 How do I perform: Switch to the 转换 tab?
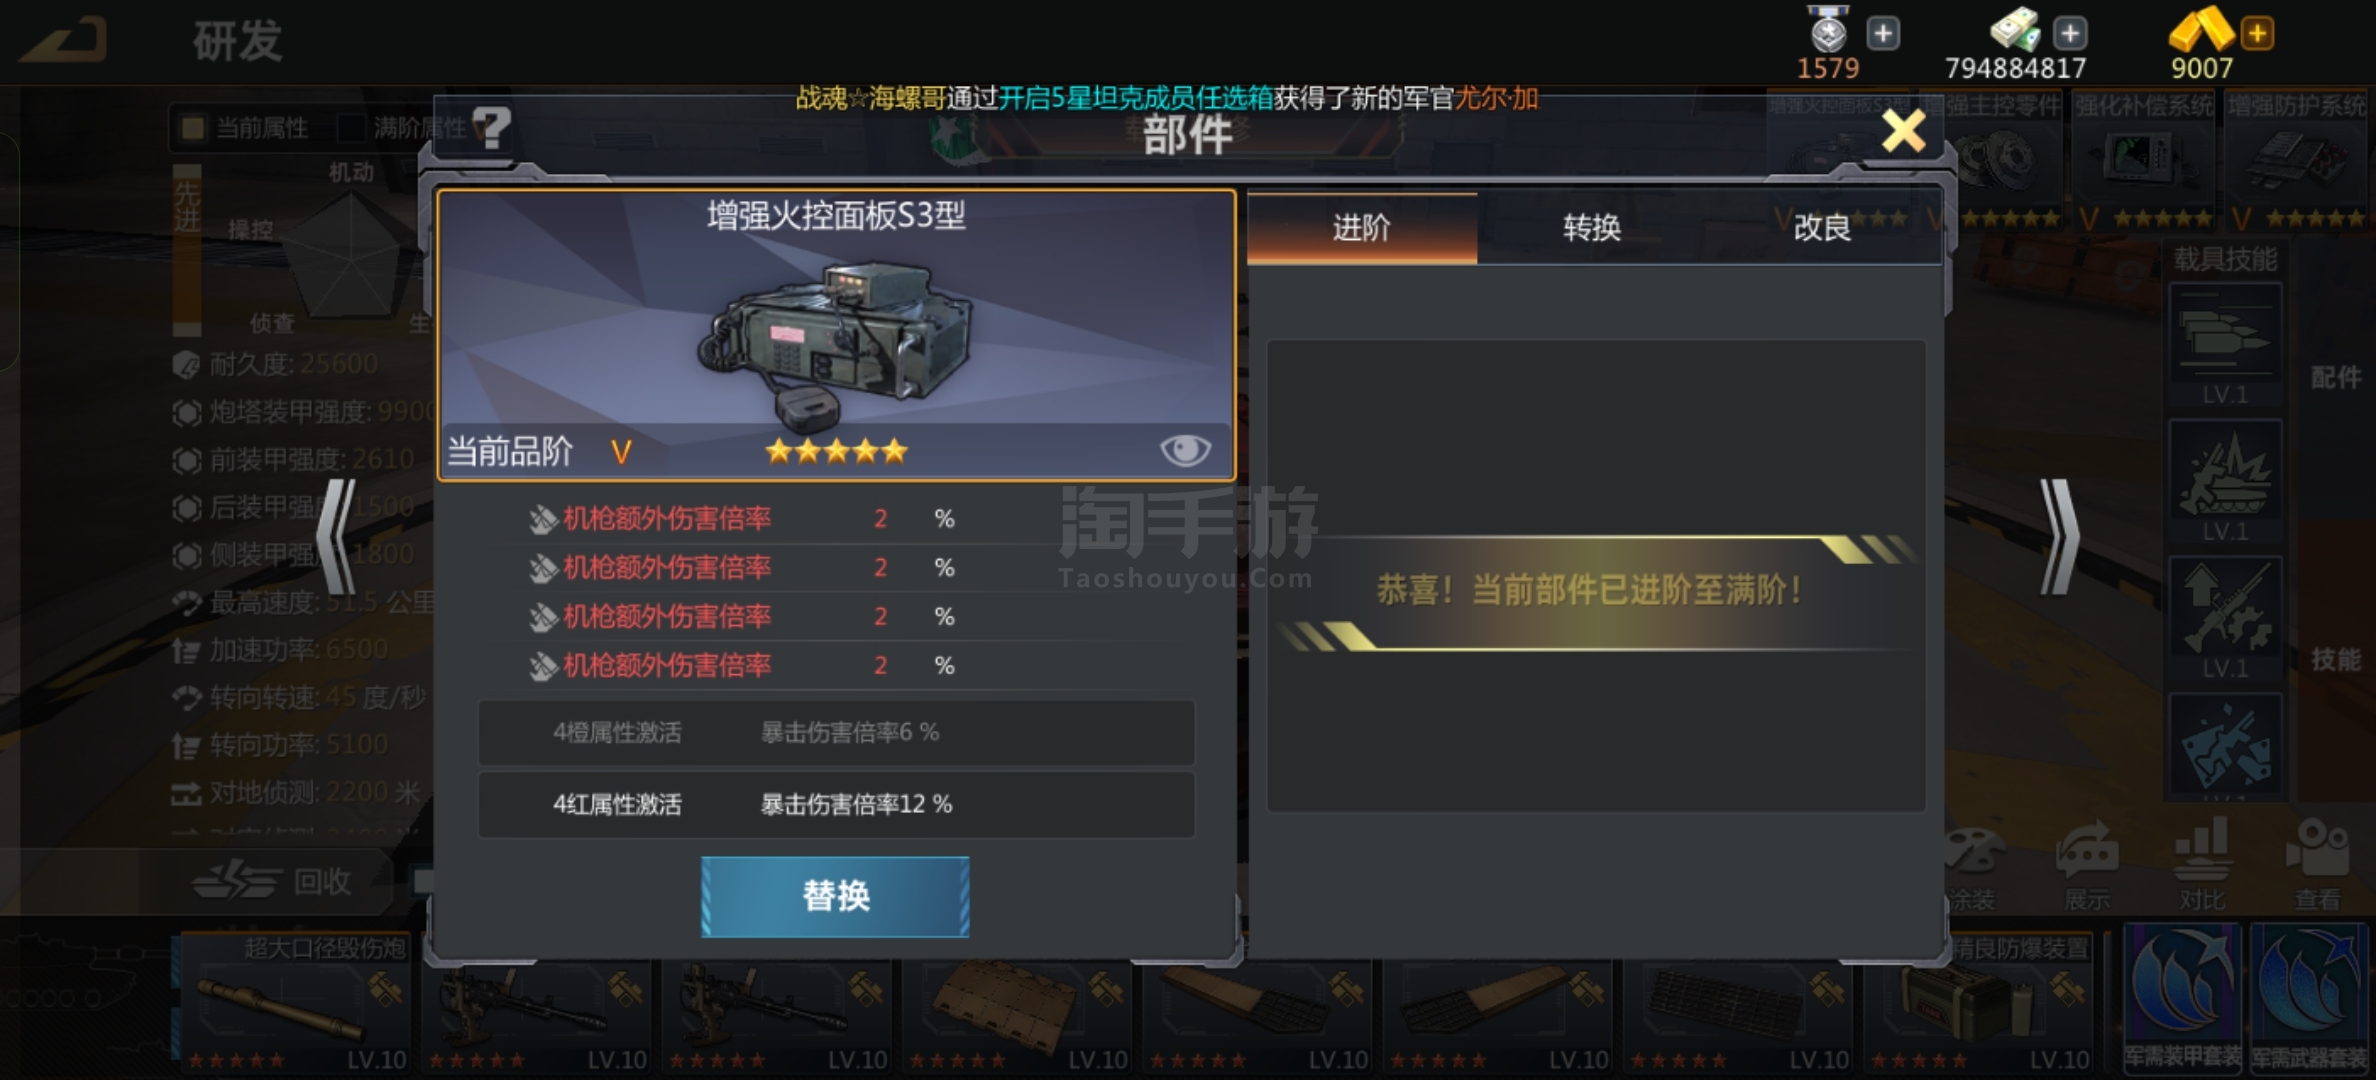click(x=1592, y=228)
